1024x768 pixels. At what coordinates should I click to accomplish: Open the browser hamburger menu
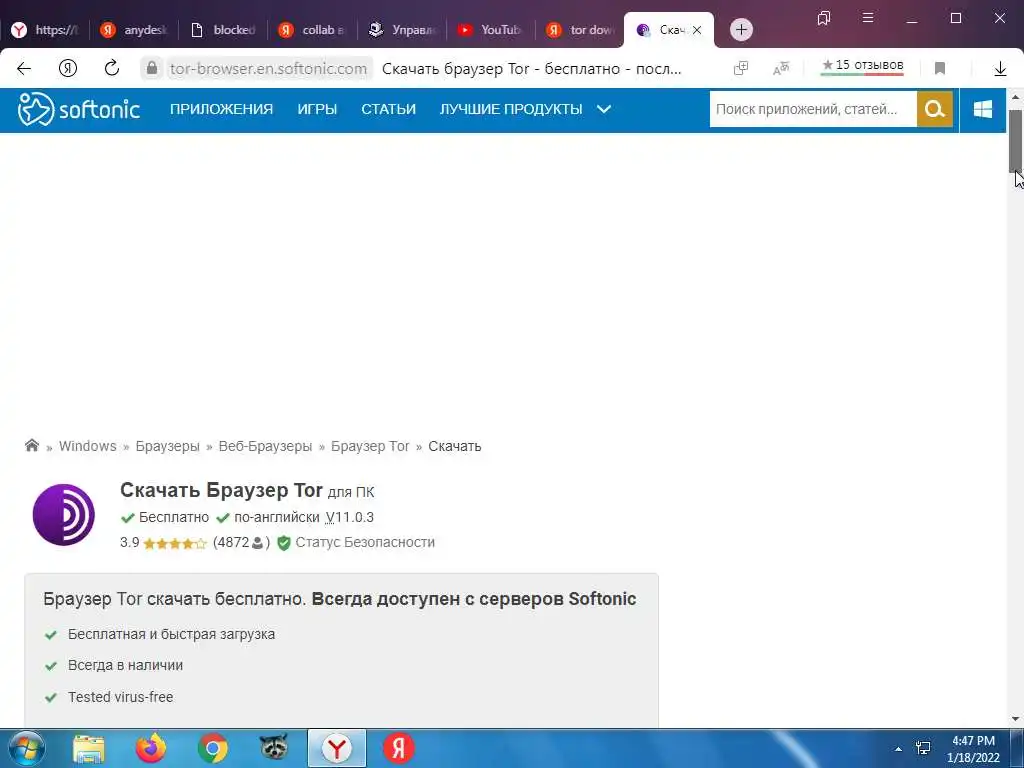[x=868, y=18]
